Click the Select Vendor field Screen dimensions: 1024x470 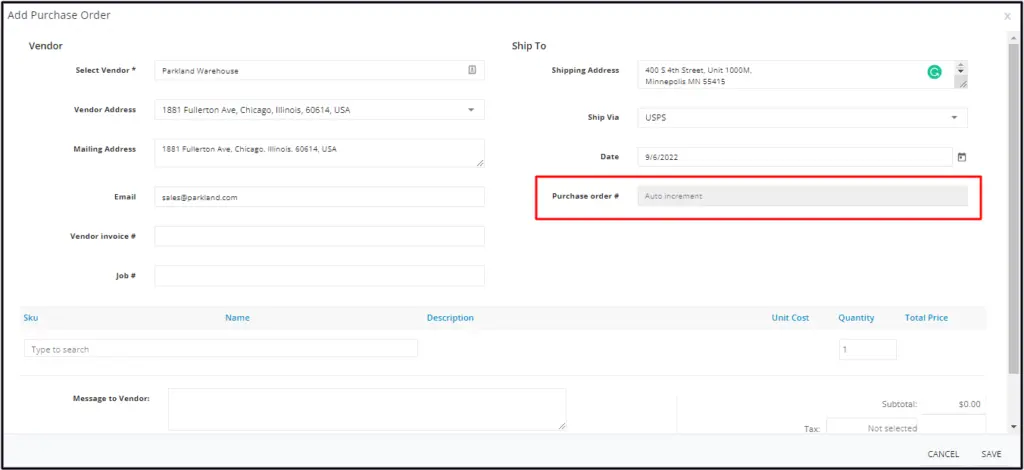[x=319, y=70]
